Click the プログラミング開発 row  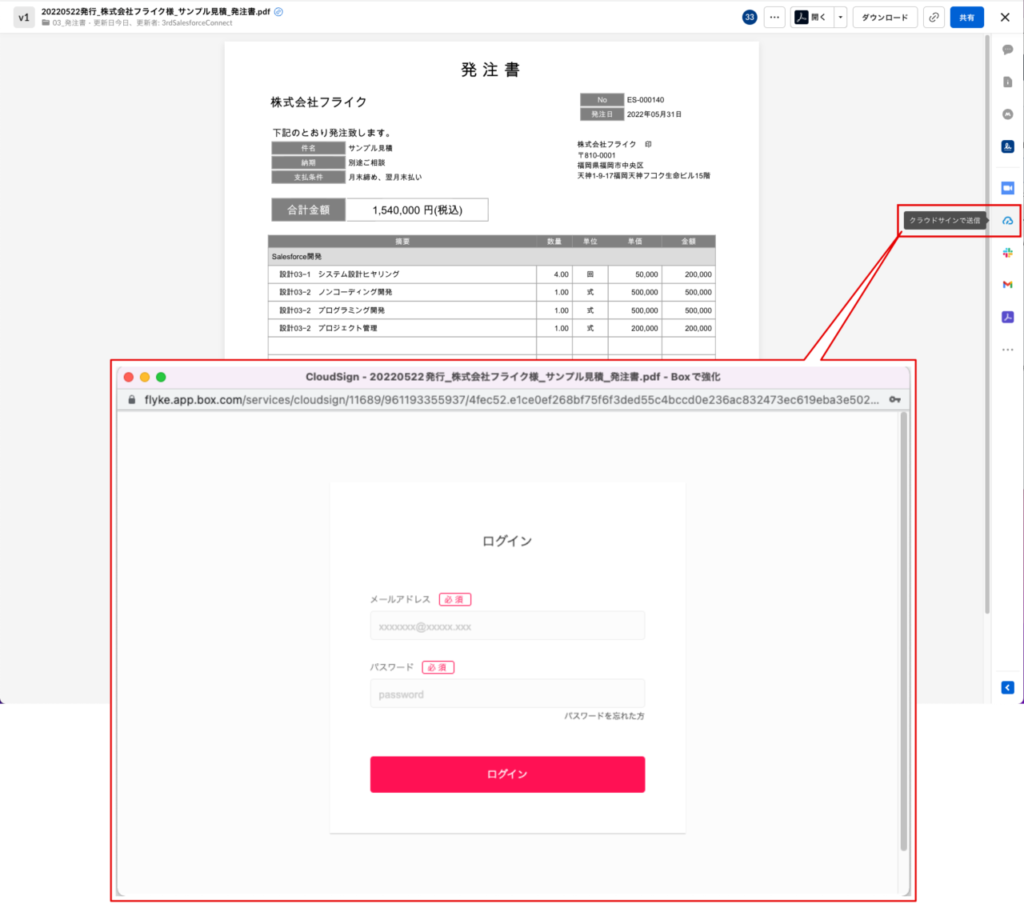click(492, 310)
